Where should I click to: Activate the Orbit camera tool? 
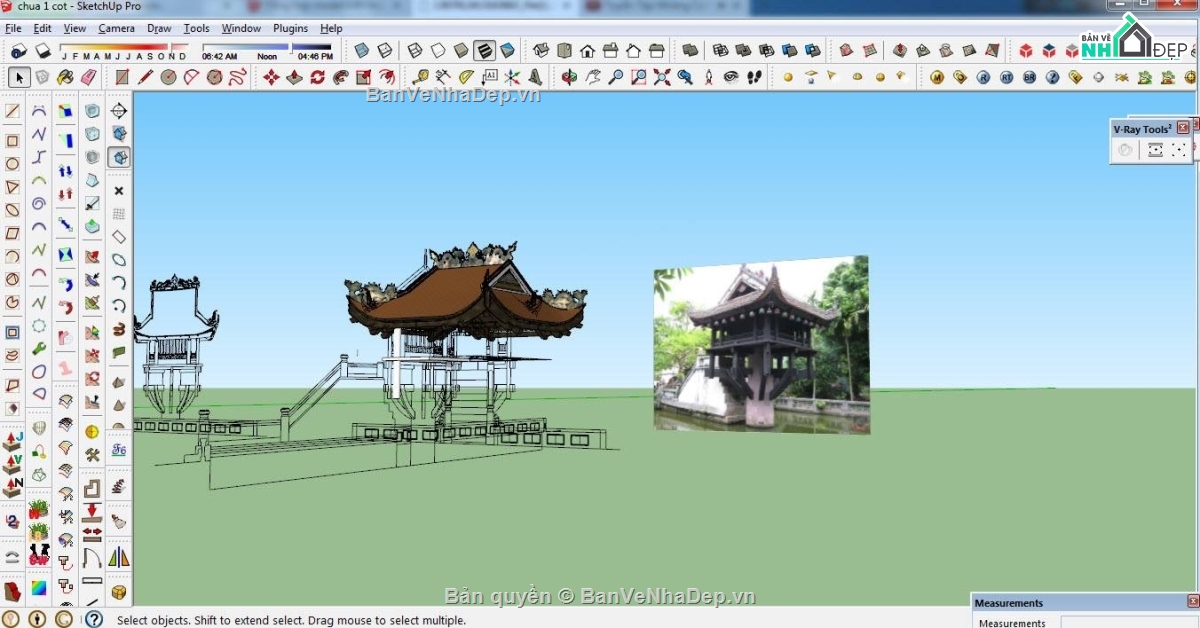point(567,77)
